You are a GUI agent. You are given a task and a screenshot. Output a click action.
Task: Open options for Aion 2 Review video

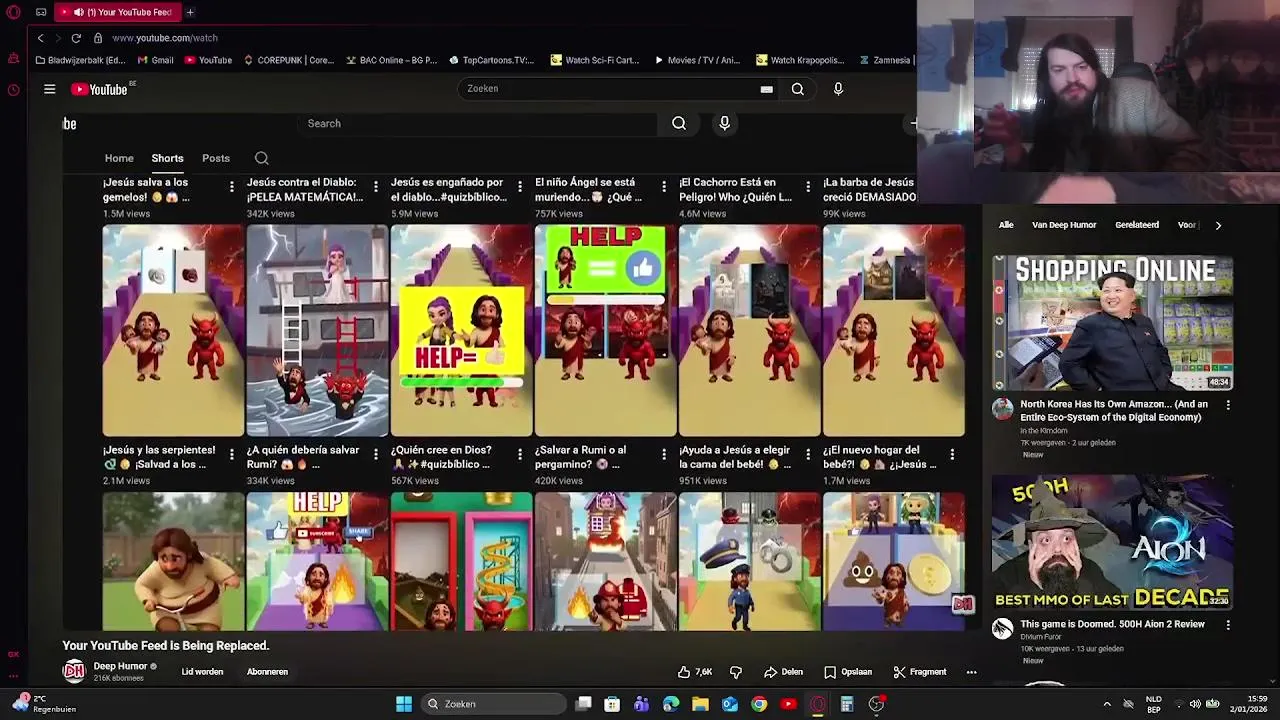click(x=1228, y=625)
